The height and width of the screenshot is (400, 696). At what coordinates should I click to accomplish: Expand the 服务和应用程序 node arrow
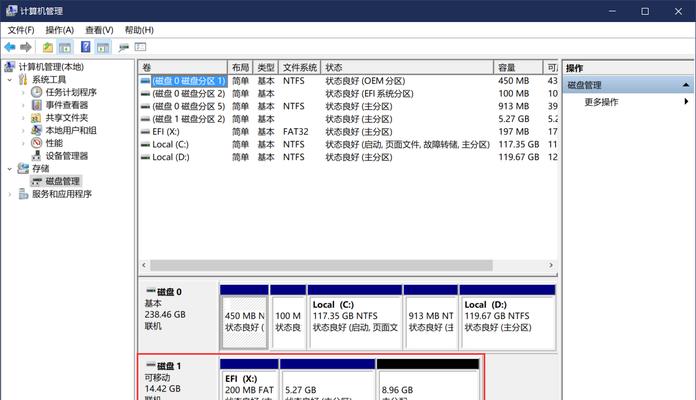point(10,194)
